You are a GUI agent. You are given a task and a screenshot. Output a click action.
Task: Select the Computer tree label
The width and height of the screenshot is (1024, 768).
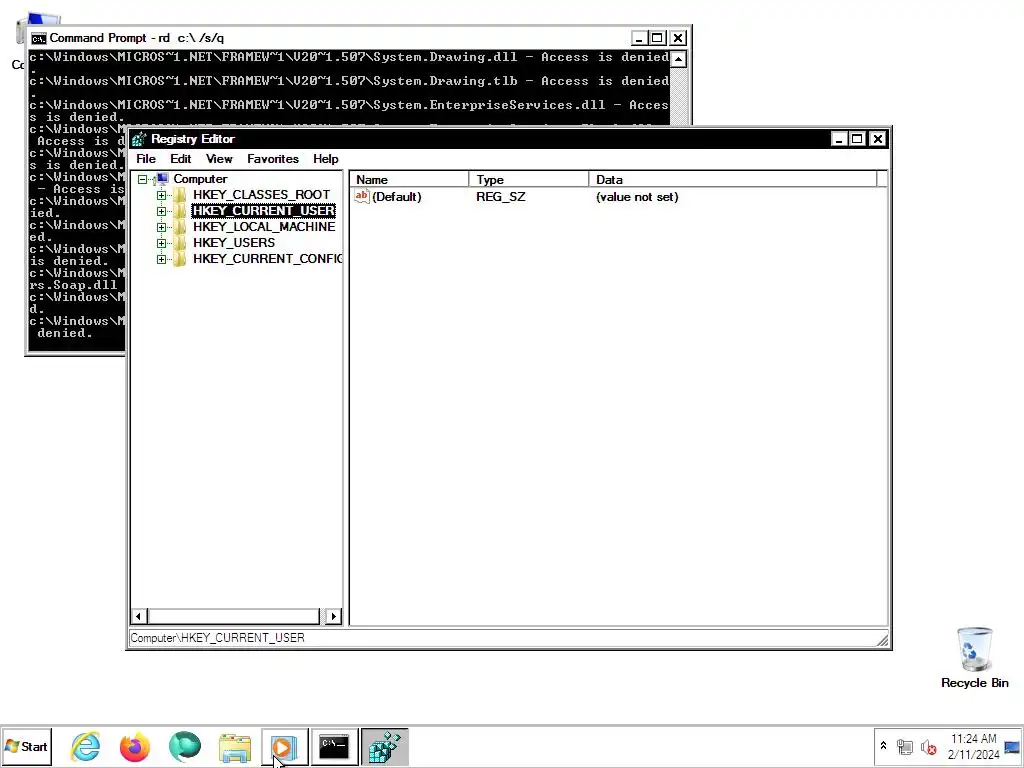tap(200, 179)
